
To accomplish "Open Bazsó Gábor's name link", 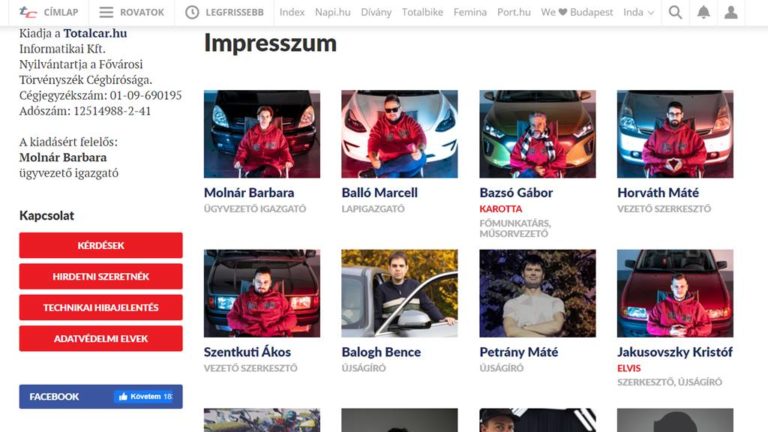I will [516, 192].
